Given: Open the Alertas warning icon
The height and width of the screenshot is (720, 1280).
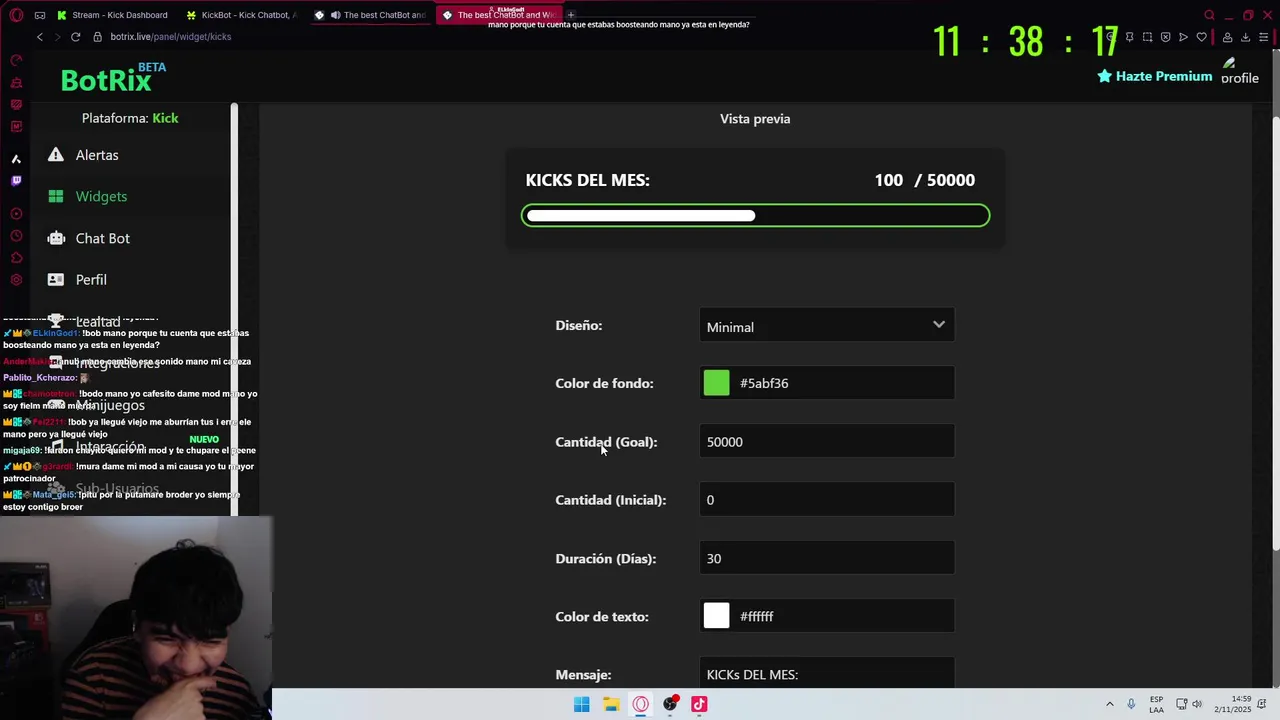Looking at the screenshot, I should tap(56, 155).
